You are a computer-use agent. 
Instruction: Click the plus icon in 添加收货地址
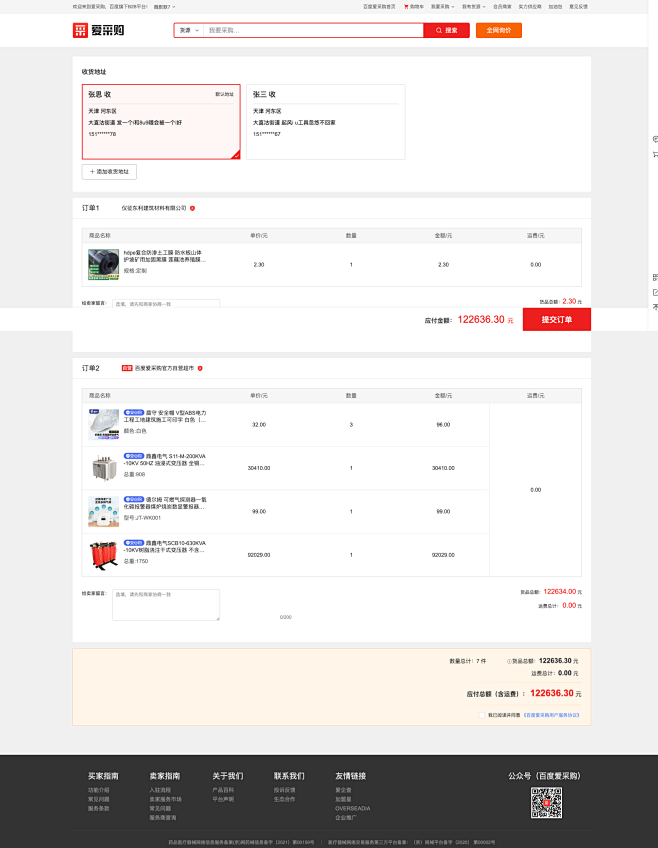(93, 172)
